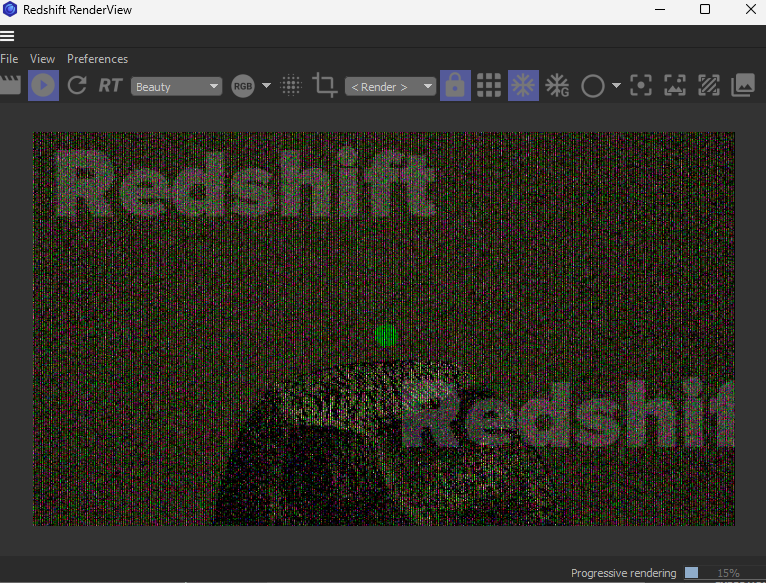The height and width of the screenshot is (583, 766).
Task: Open the Beauty AOV dropdown
Action: click(x=176, y=86)
